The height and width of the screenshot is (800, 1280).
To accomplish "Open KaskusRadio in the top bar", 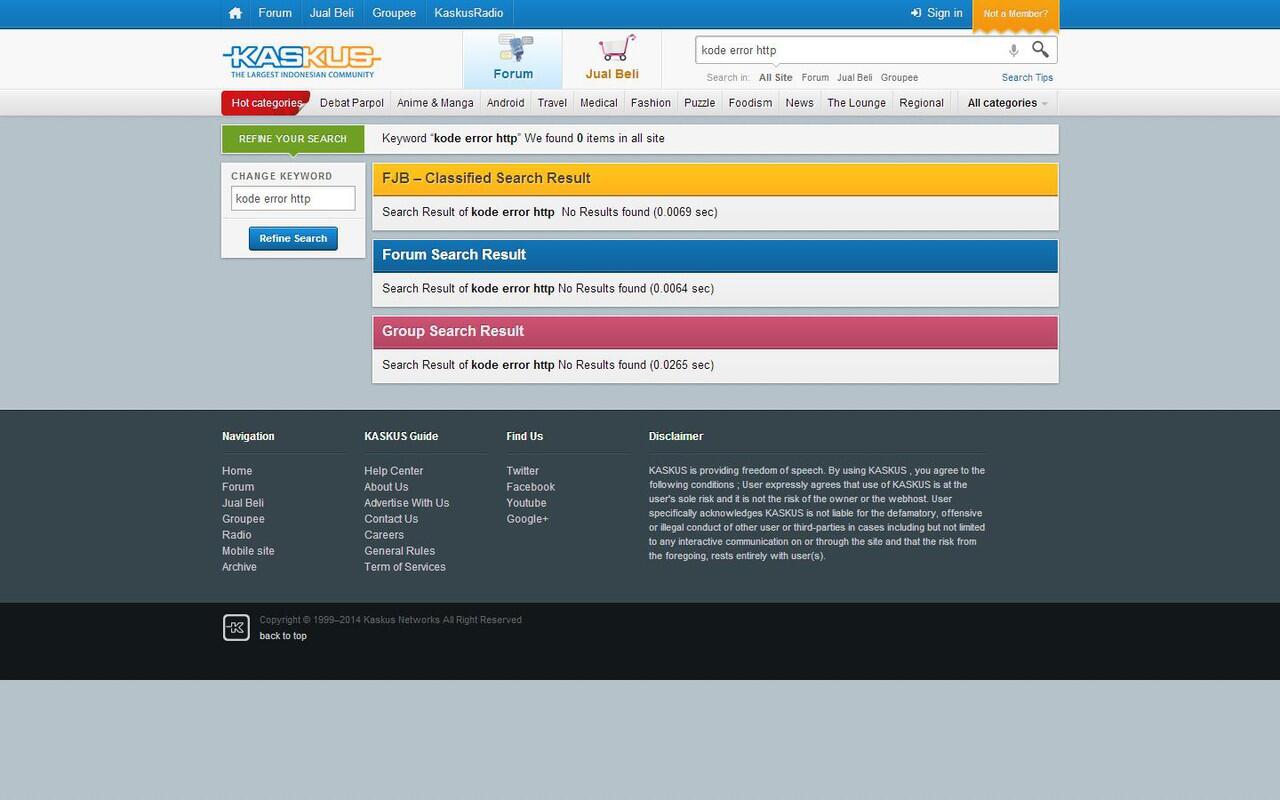I will (x=469, y=13).
